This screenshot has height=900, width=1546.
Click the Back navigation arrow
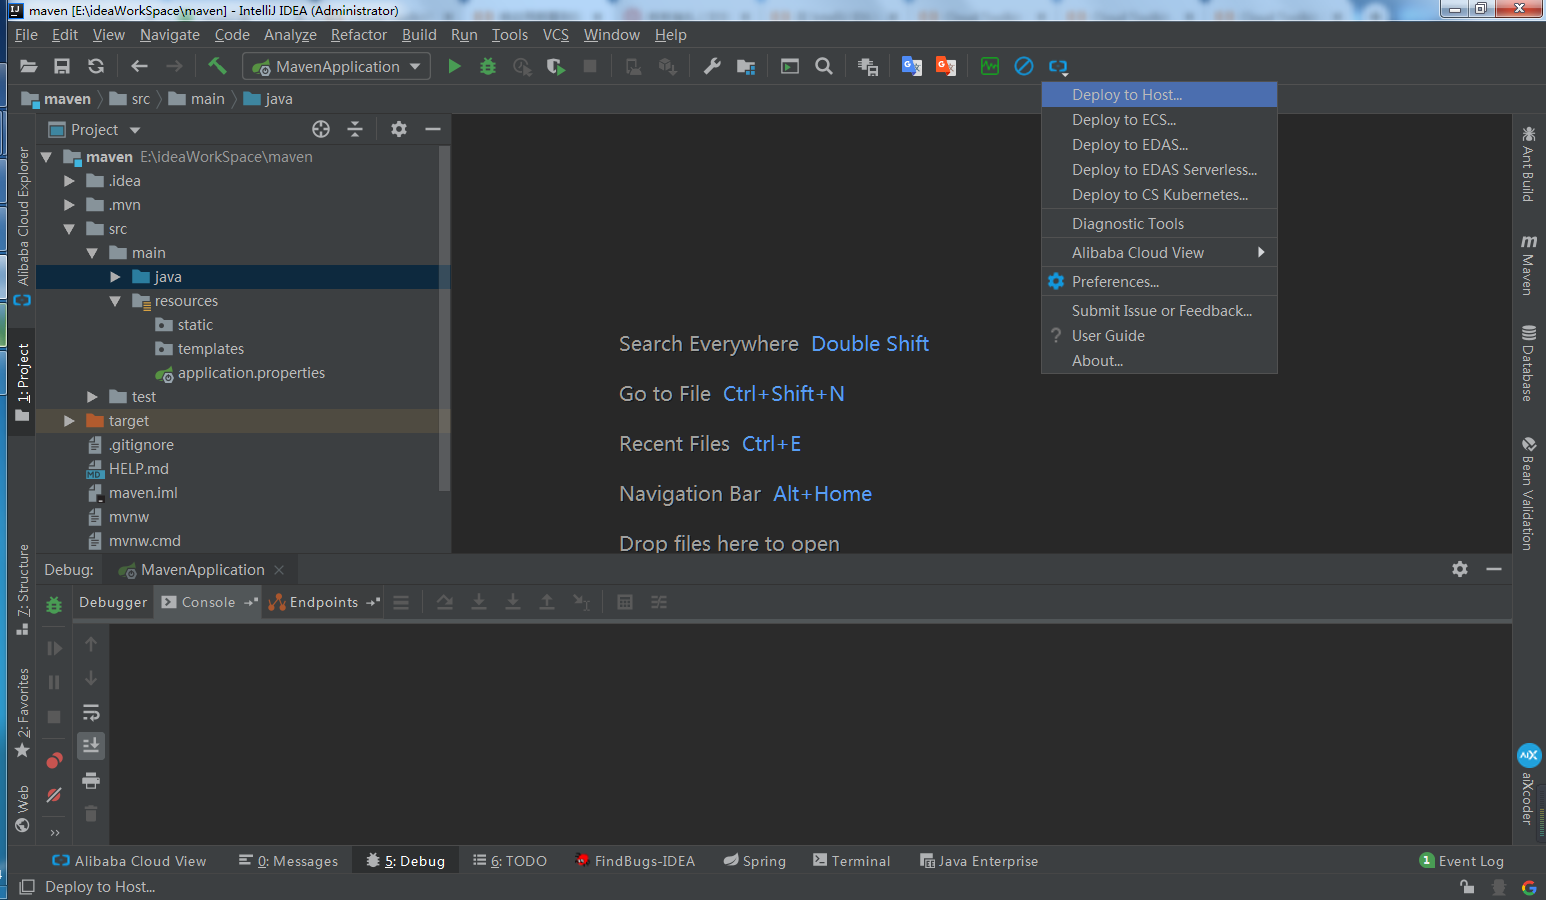click(139, 66)
